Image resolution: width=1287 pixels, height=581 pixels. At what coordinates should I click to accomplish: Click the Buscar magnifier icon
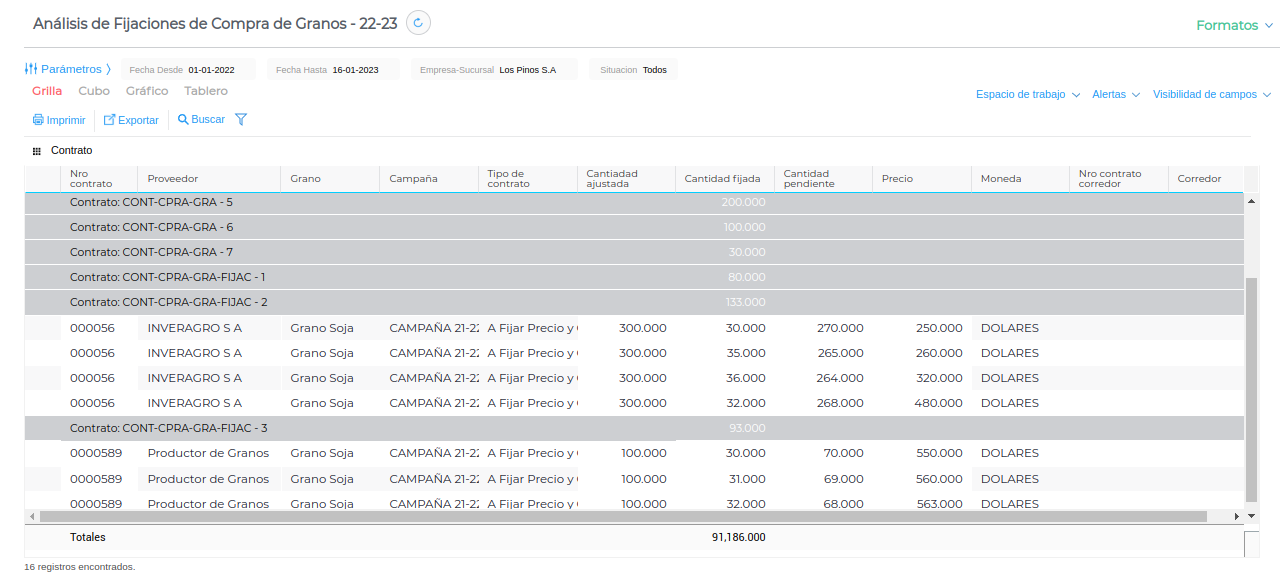(183, 119)
